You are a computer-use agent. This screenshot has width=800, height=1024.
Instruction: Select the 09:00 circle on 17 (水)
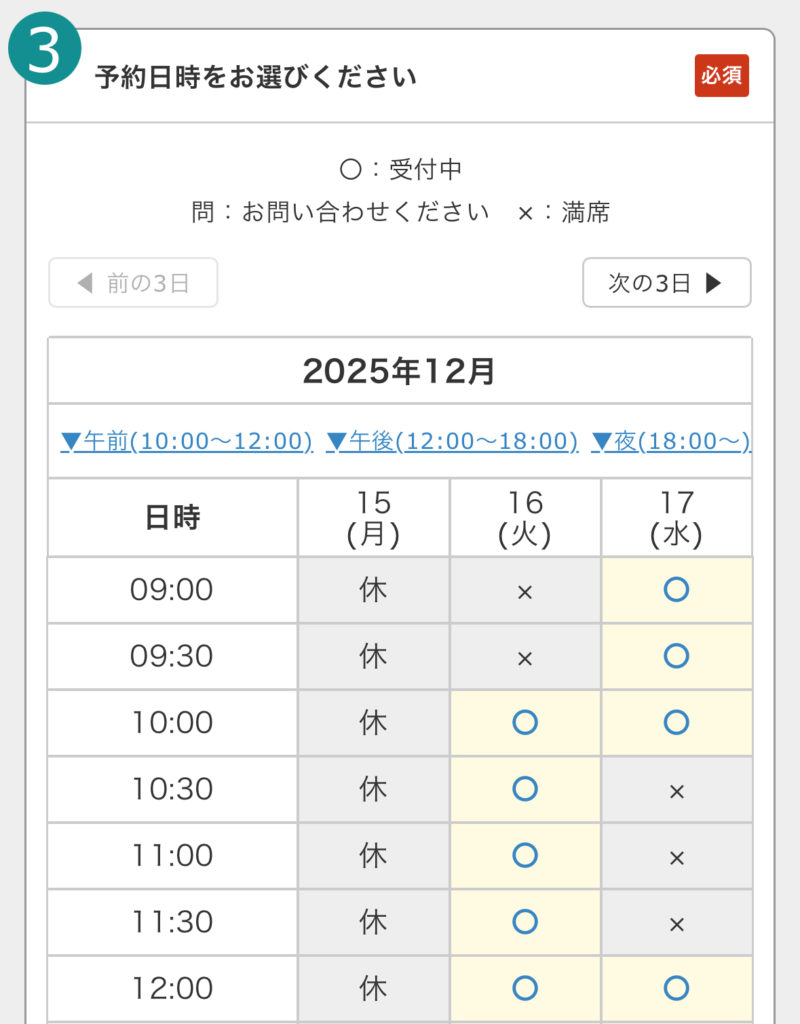tap(676, 590)
